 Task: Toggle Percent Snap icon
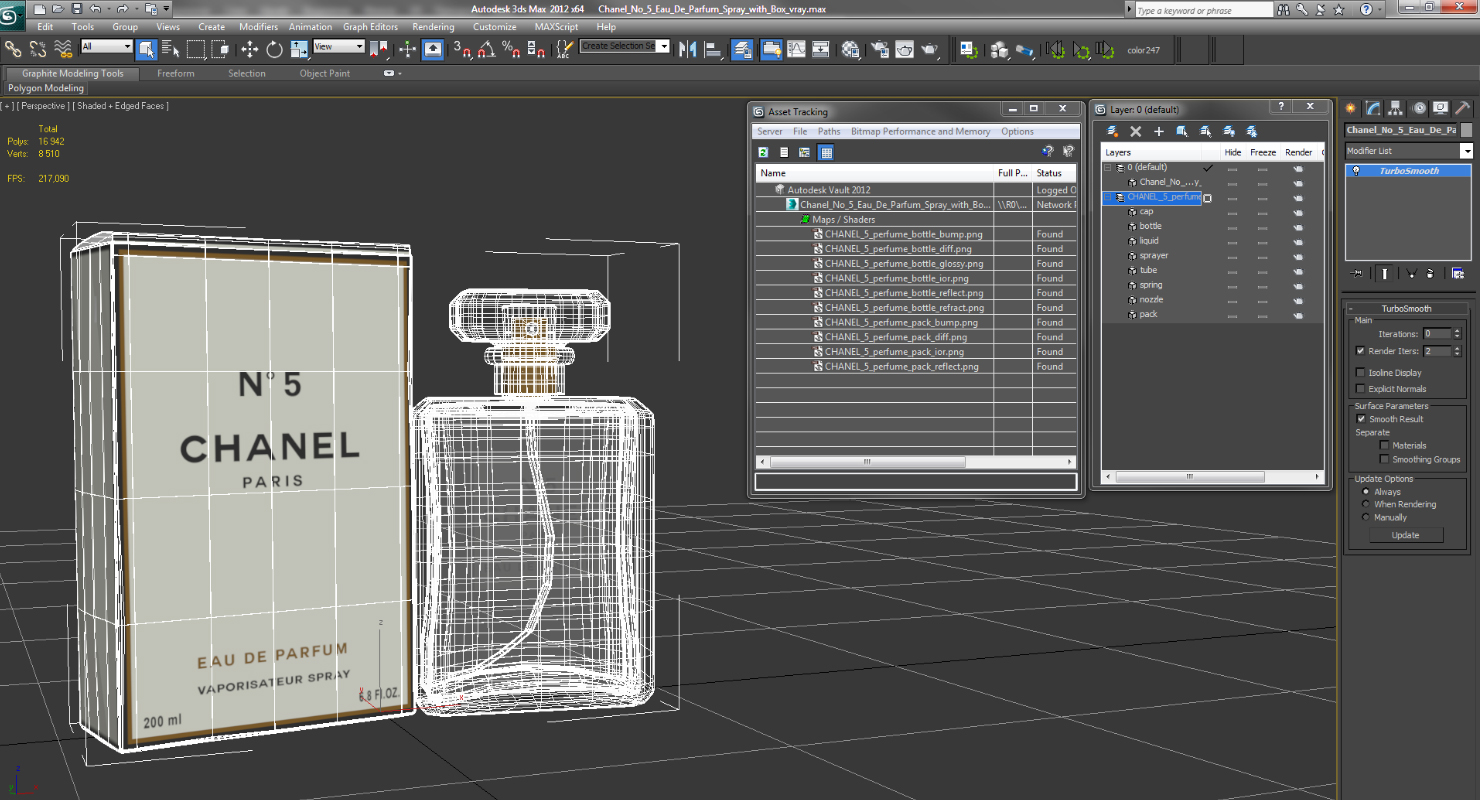click(x=510, y=48)
